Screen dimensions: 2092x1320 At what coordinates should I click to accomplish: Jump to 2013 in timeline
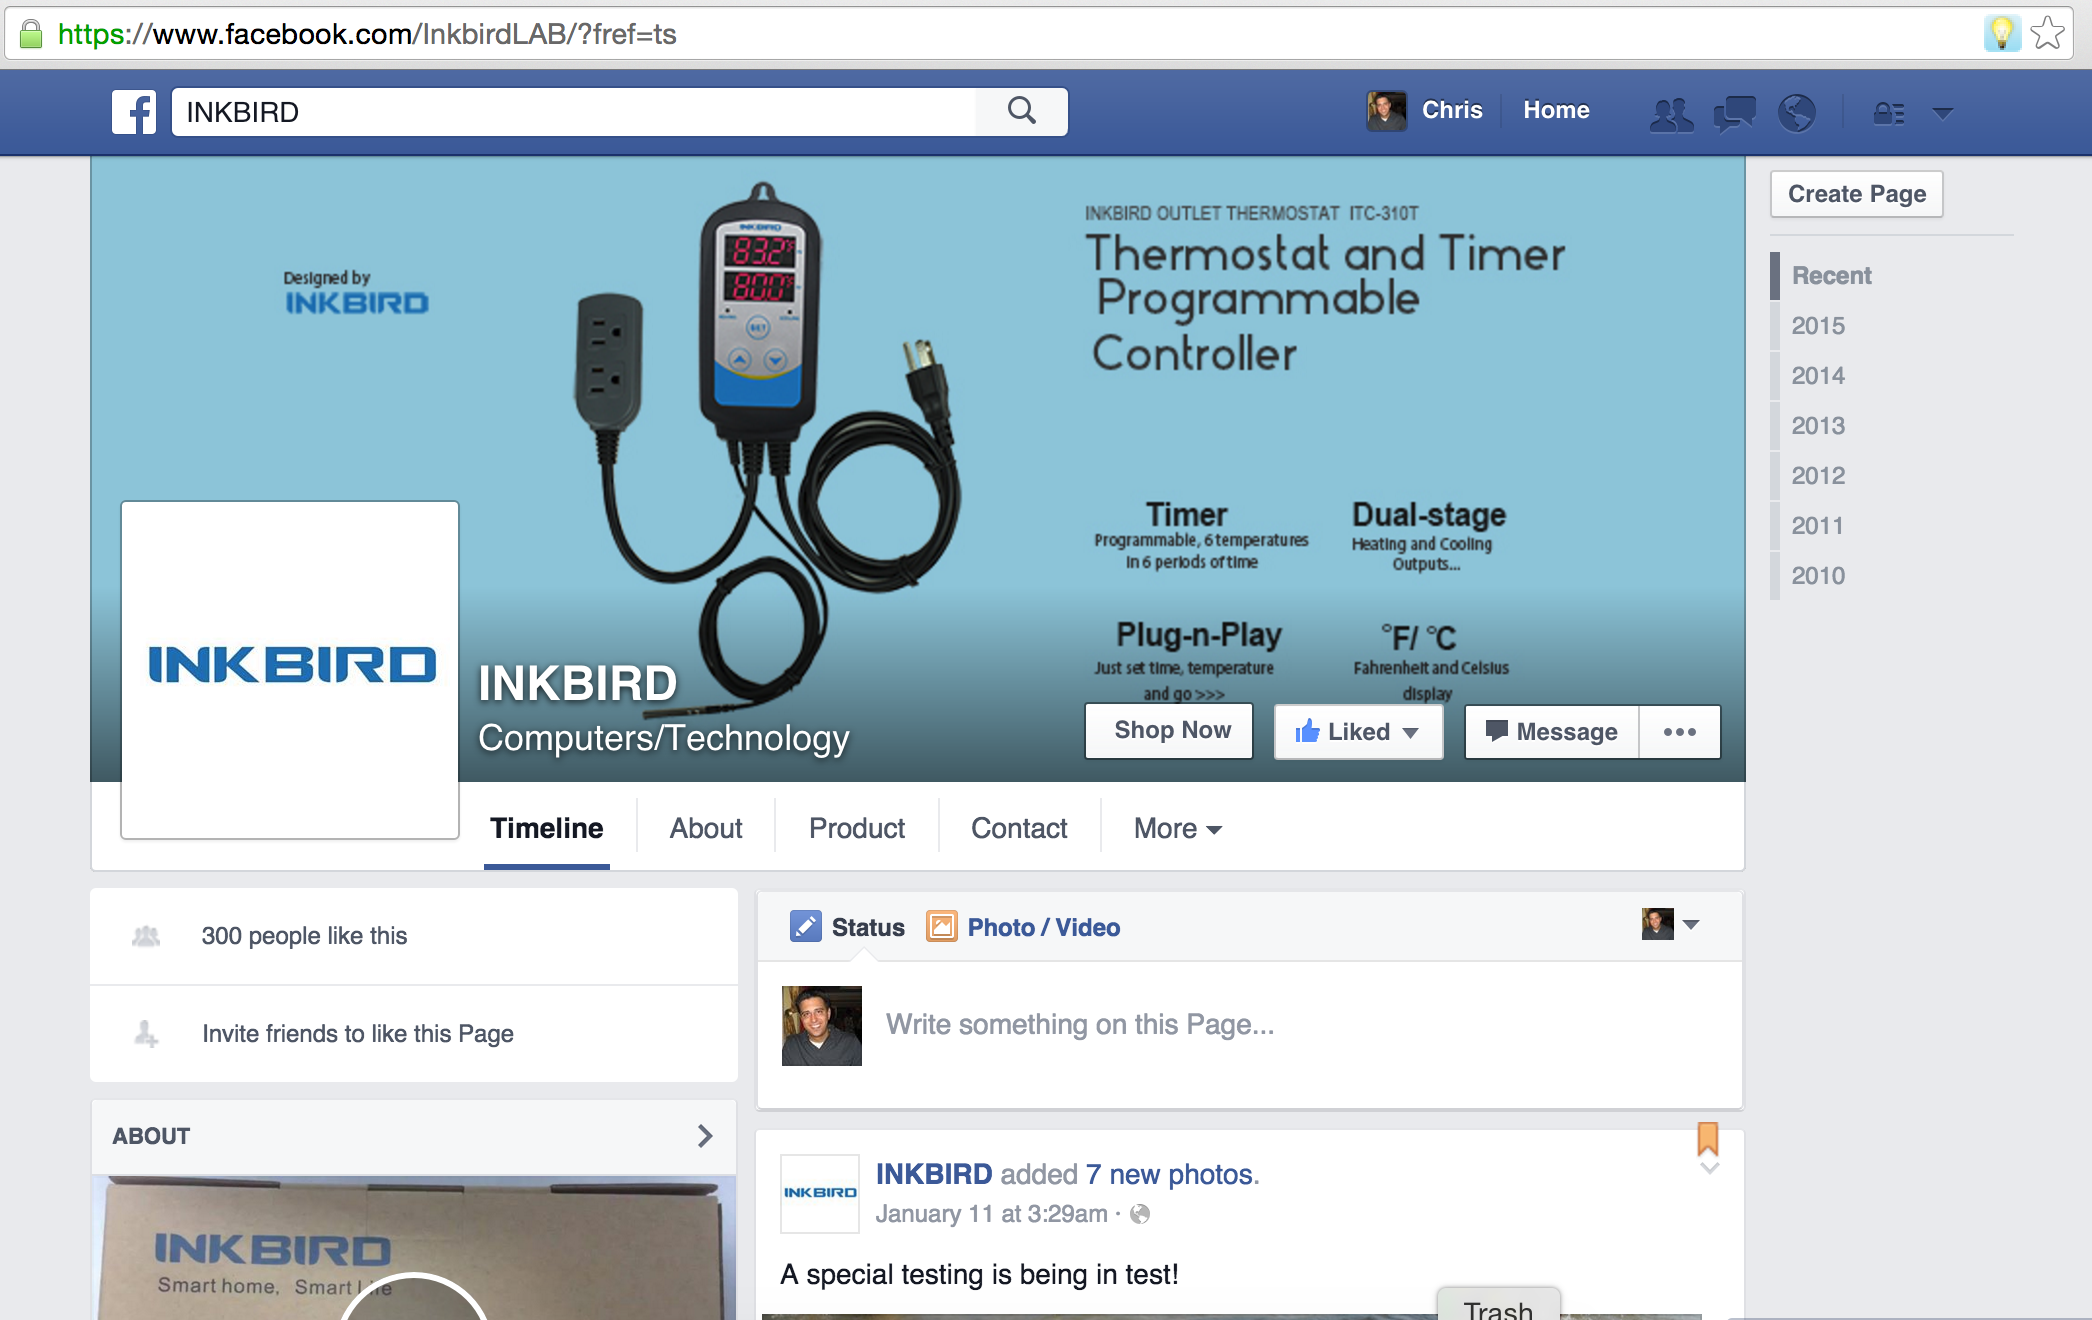pos(1818,426)
